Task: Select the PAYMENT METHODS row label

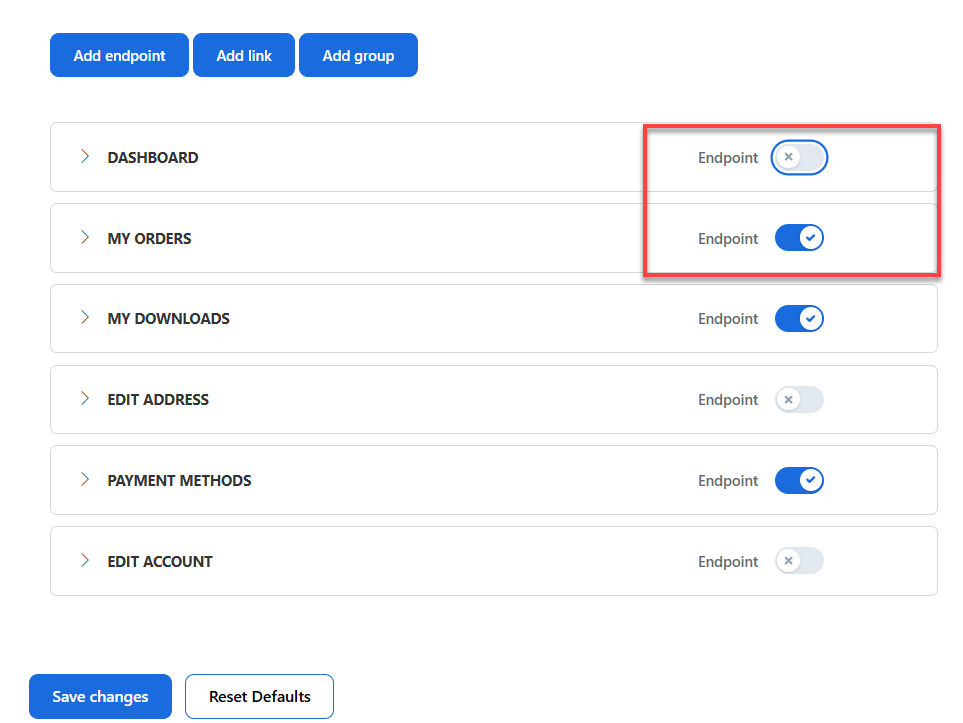Action: 179,480
